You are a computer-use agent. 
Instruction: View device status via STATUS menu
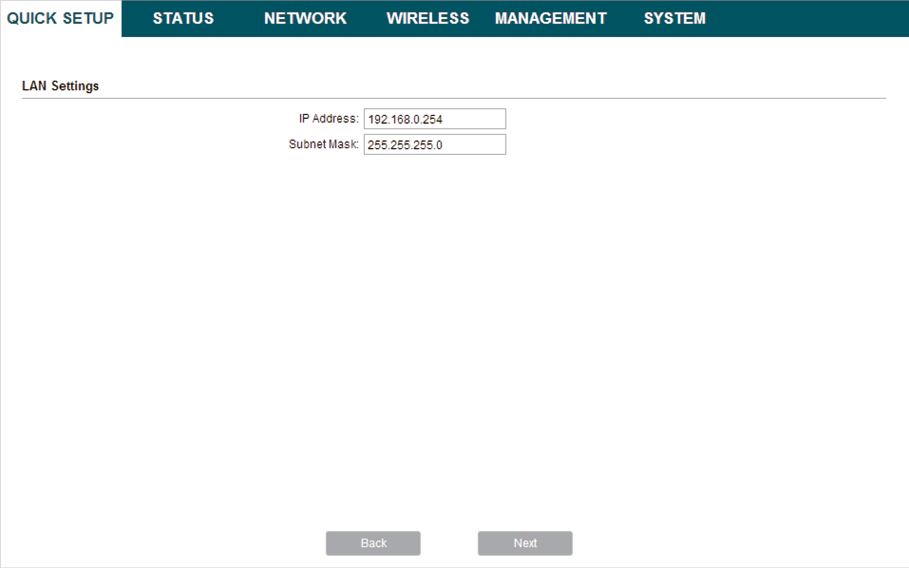click(x=183, y=18)
